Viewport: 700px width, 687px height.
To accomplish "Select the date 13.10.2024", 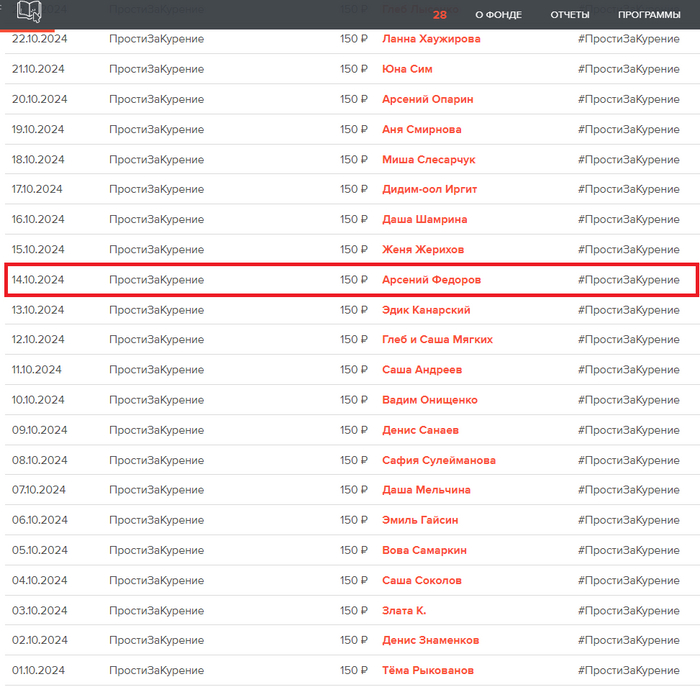I will (x=38, y=310).
